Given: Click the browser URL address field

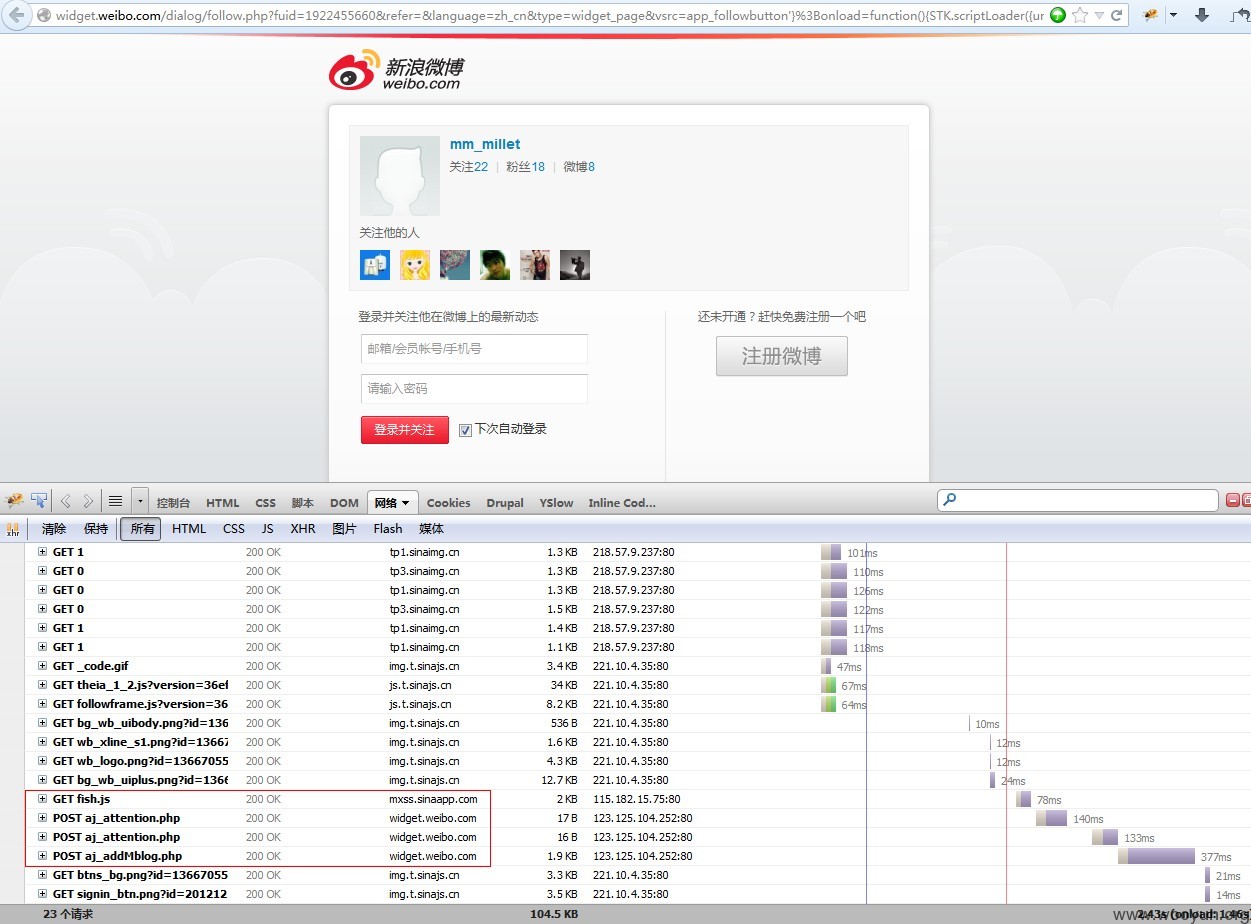Looking at the screenshot, I should pyautogui.click(x=548, y=16).
